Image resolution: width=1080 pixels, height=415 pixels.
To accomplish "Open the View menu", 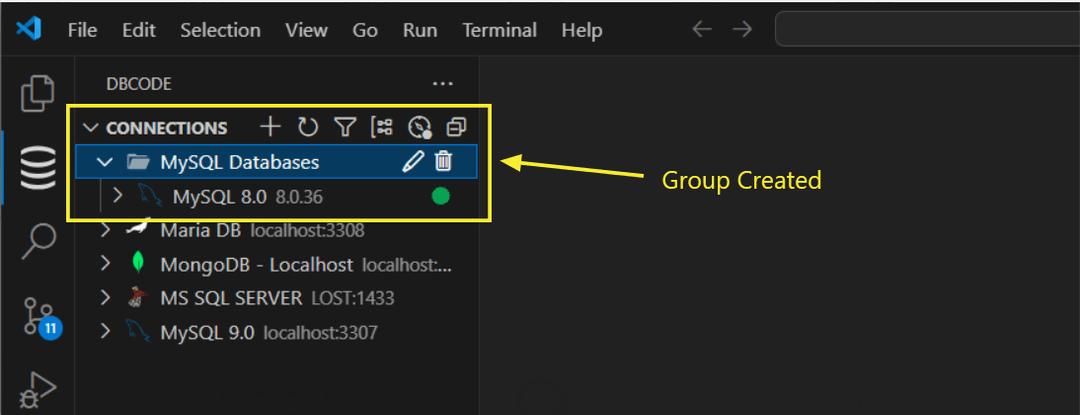I will pos(307,30).
